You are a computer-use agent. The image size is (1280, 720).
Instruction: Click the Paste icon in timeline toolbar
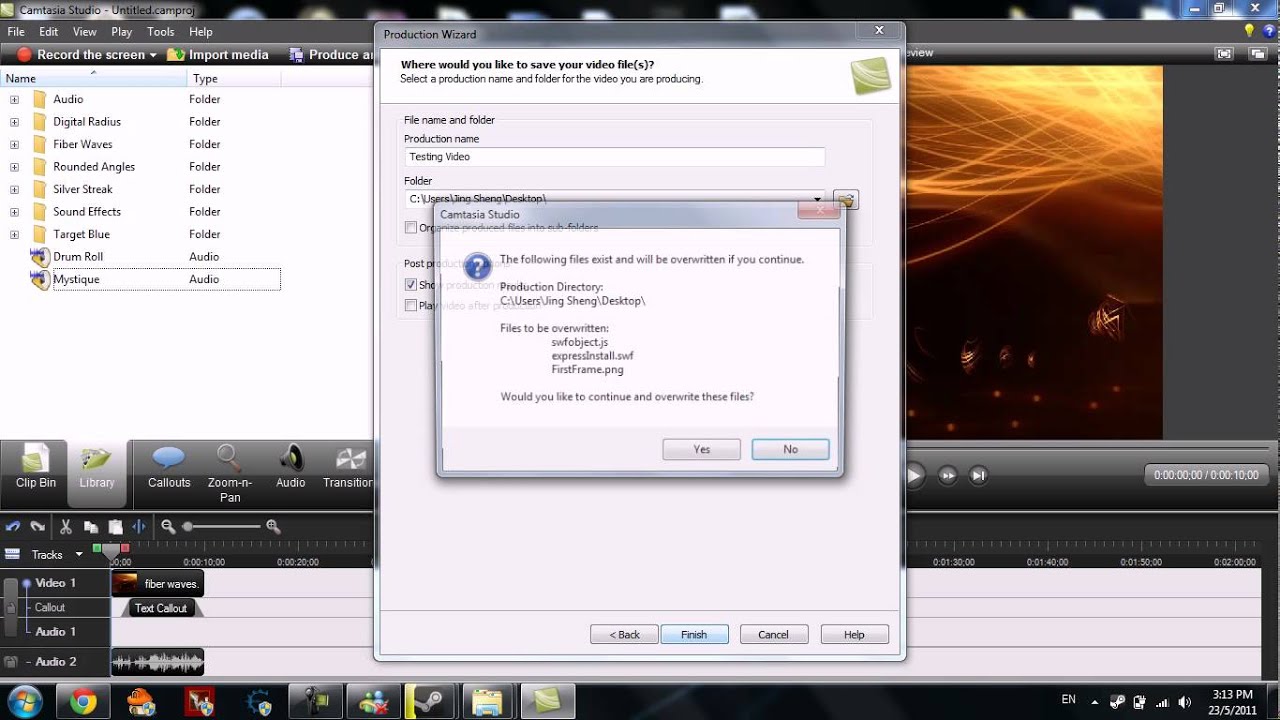[x=115, y=526]
